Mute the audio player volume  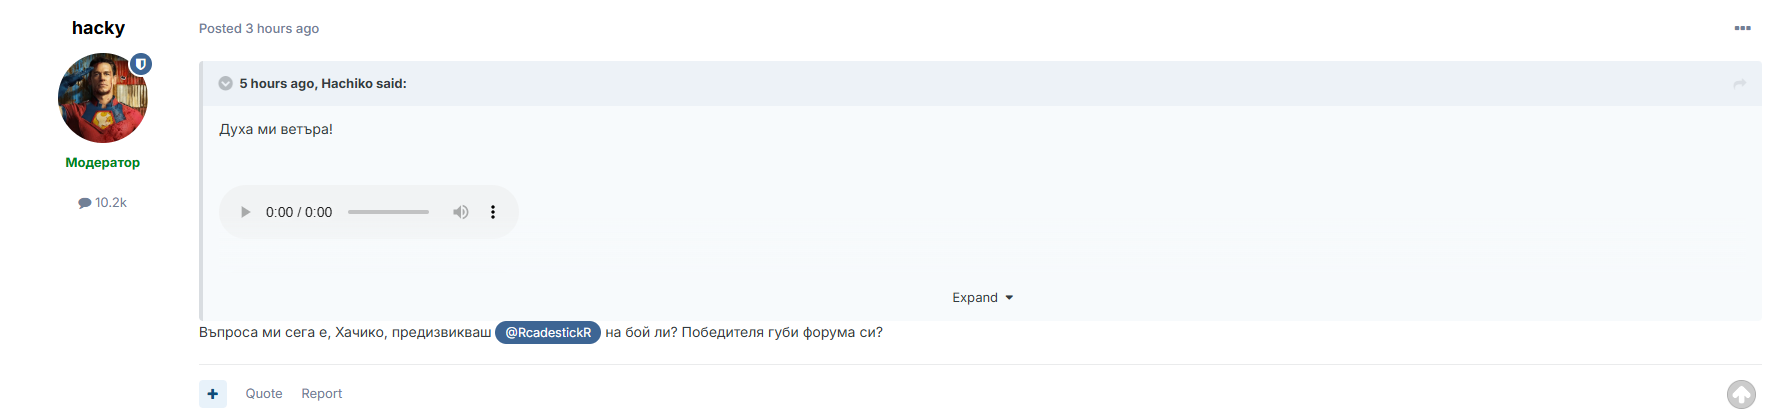[x=461, y=212]
